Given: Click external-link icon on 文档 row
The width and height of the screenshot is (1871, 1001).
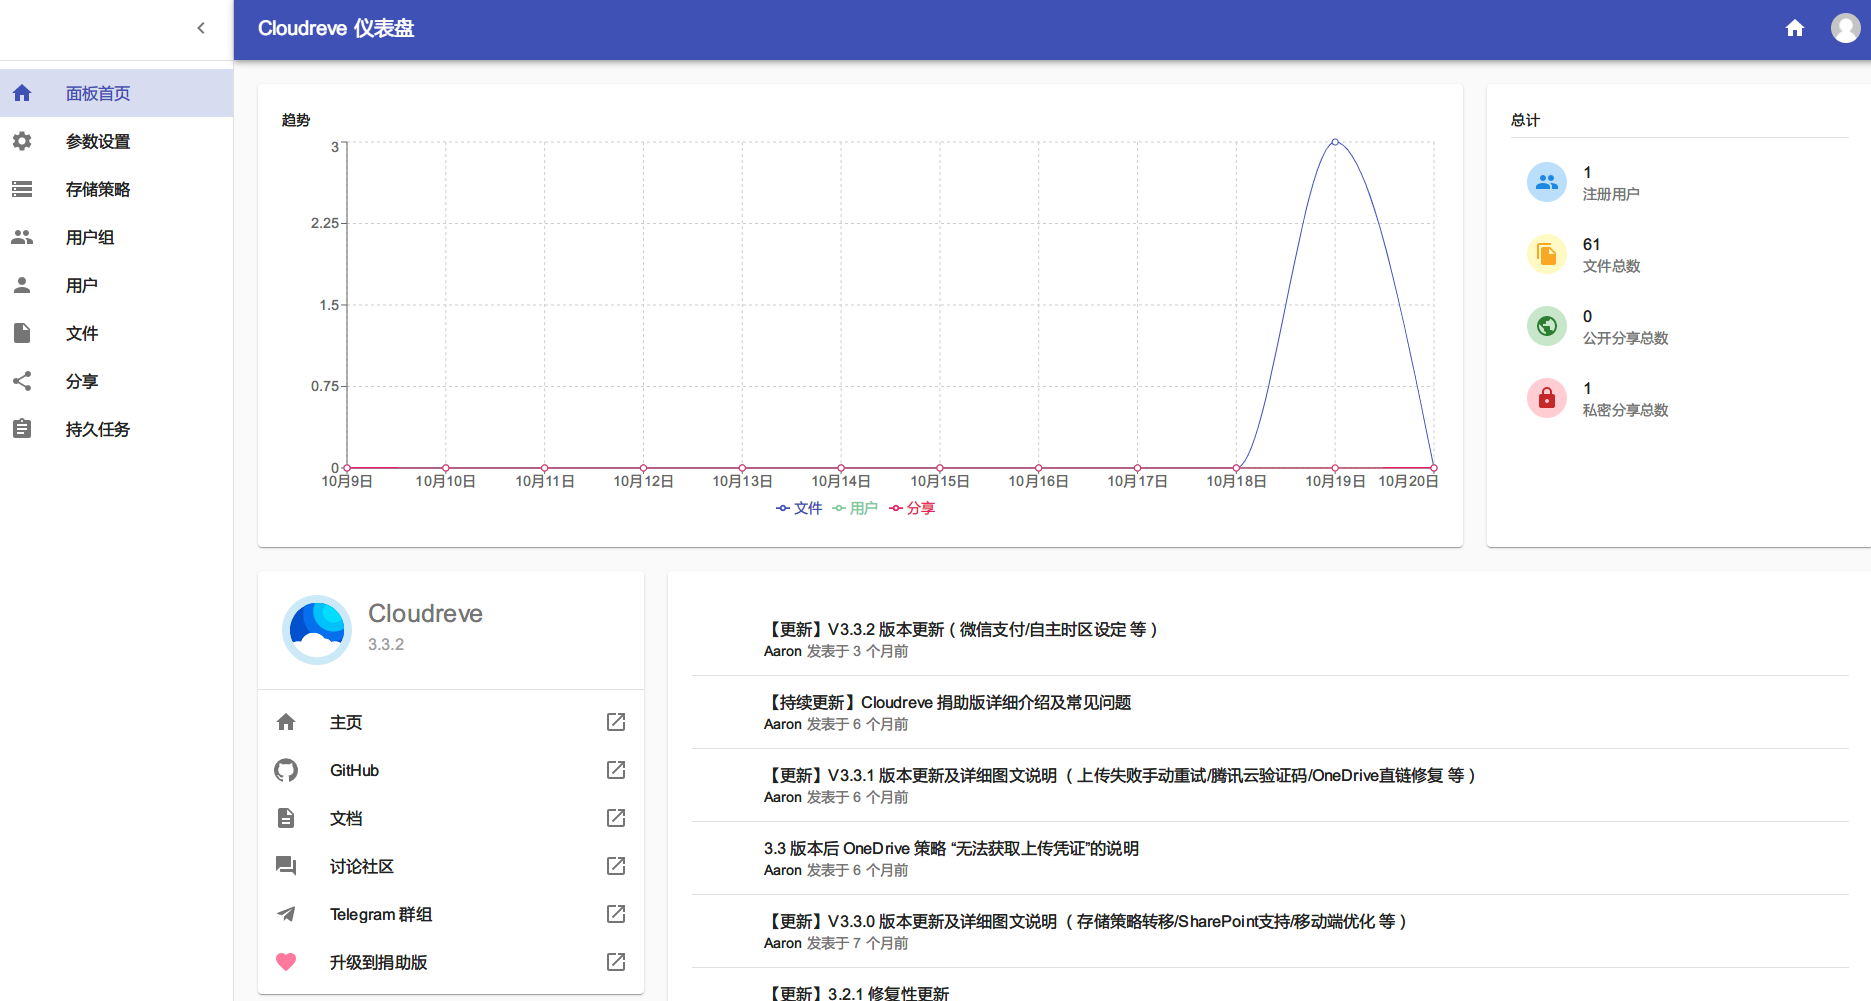Looking at the screenshot, I should click(616, 818).
